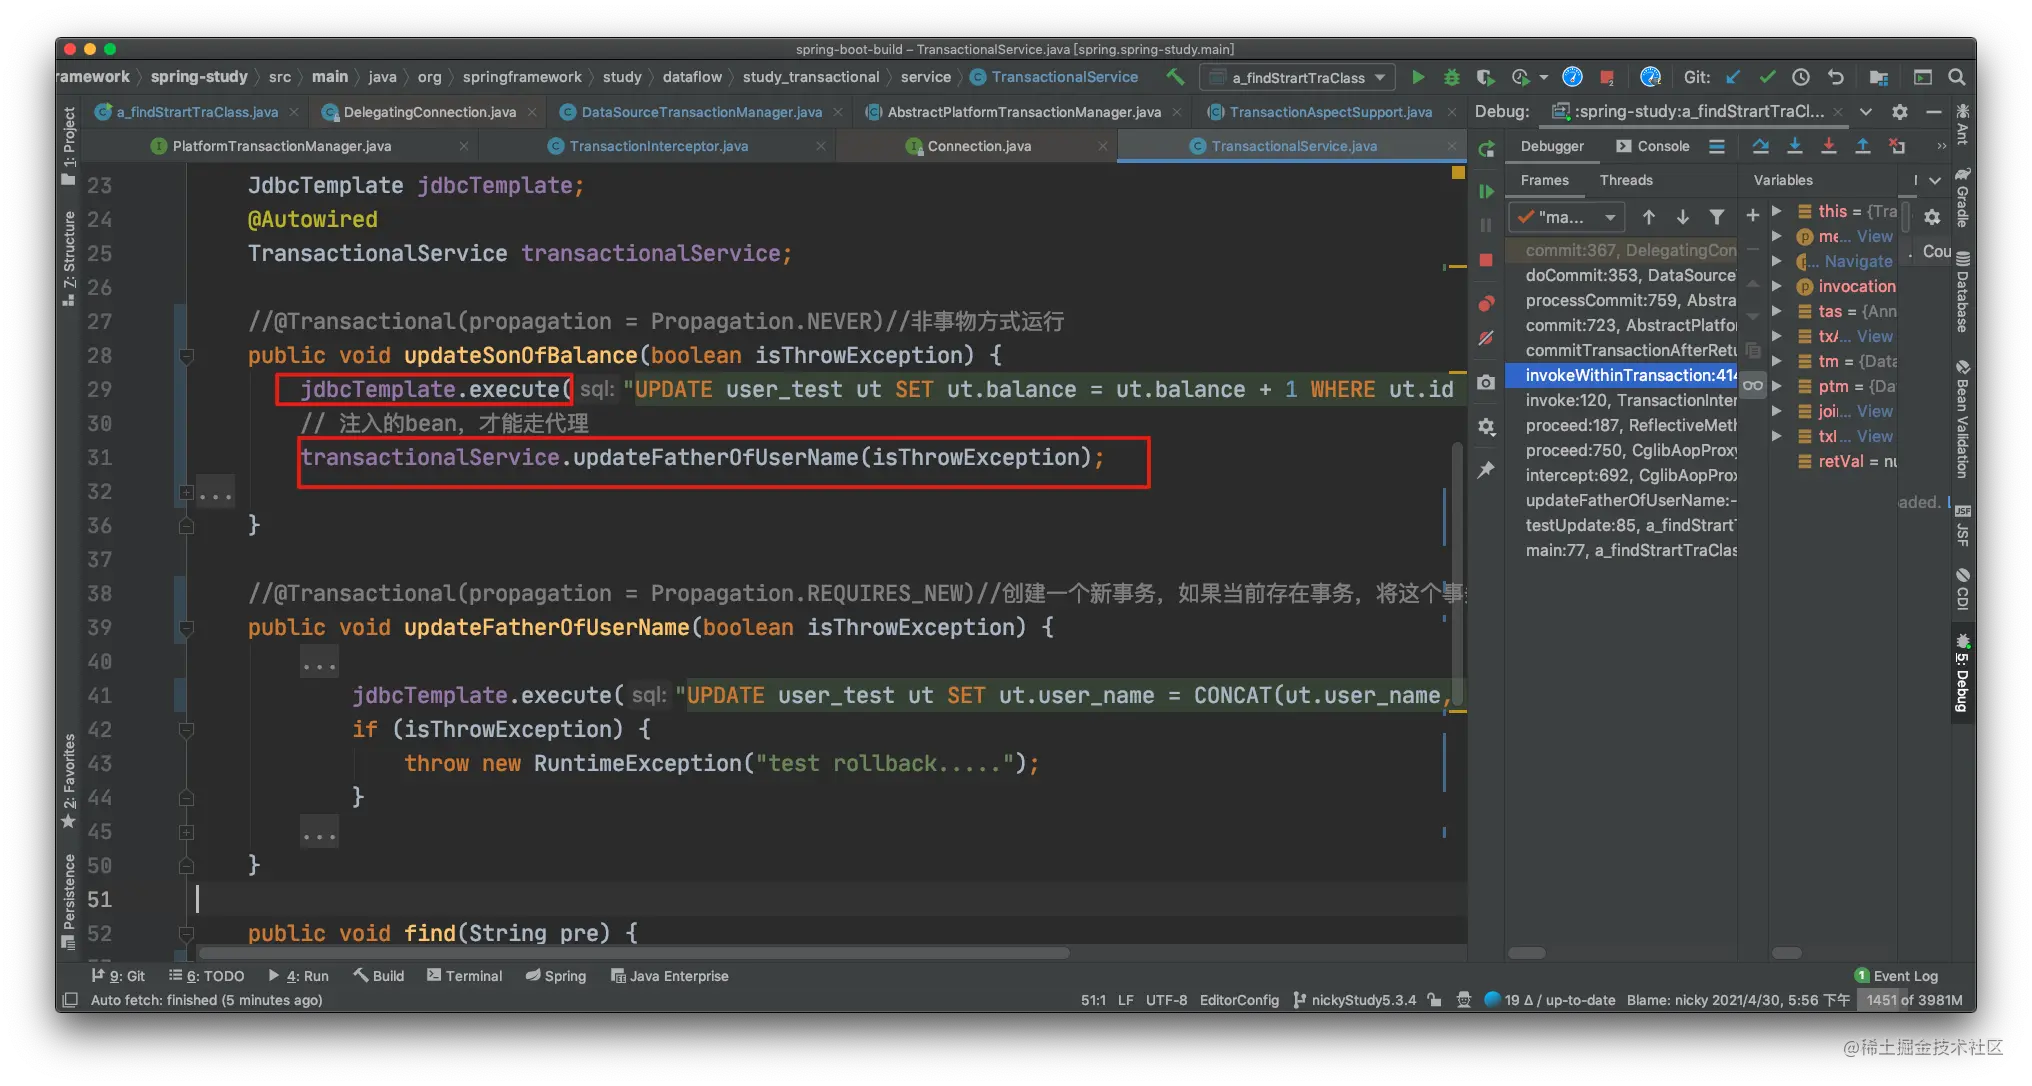
Task: Click Force Step Into red down arrow
Action: pos(1829,146)
